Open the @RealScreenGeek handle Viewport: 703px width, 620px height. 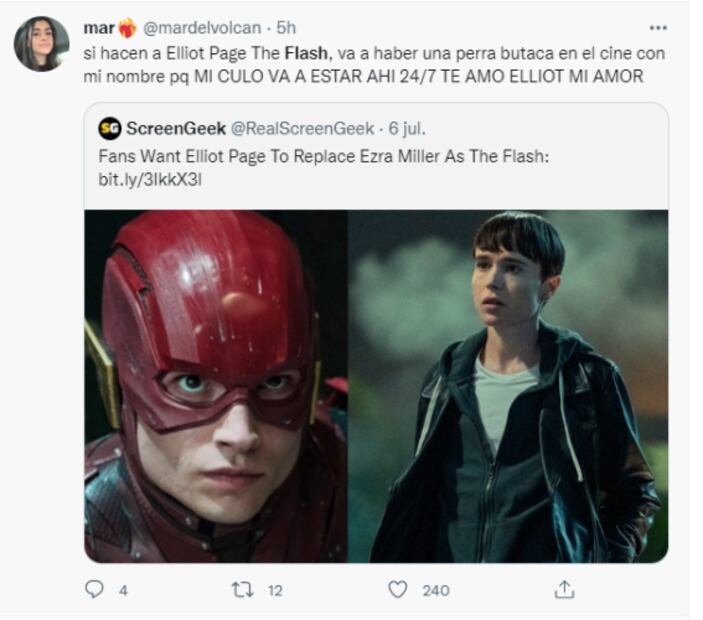pyautogui.click(x=303, y=128)
